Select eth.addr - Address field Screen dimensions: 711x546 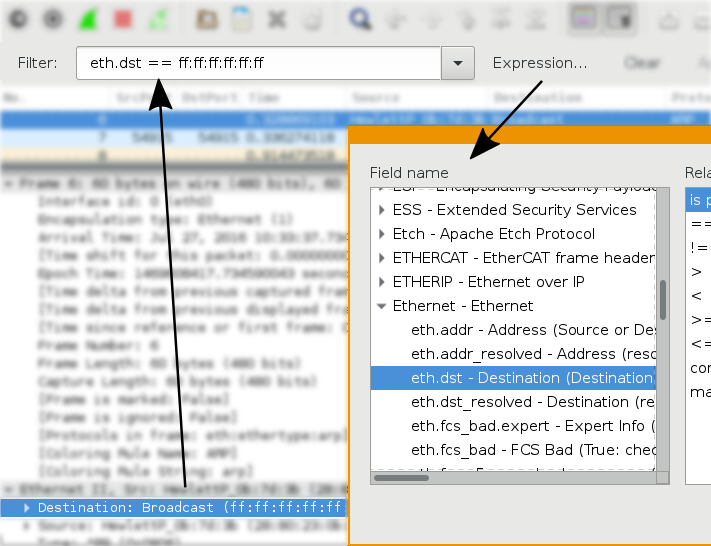513,330
